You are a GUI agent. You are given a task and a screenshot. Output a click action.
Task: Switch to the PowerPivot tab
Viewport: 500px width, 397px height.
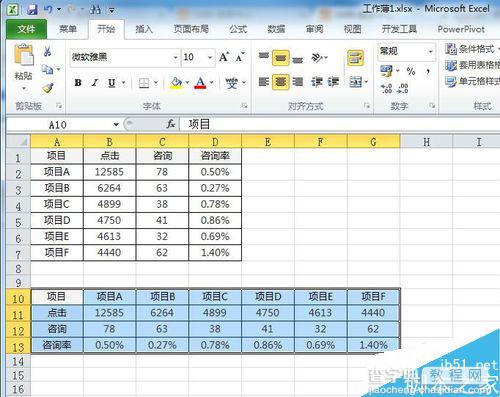point(461,29)
